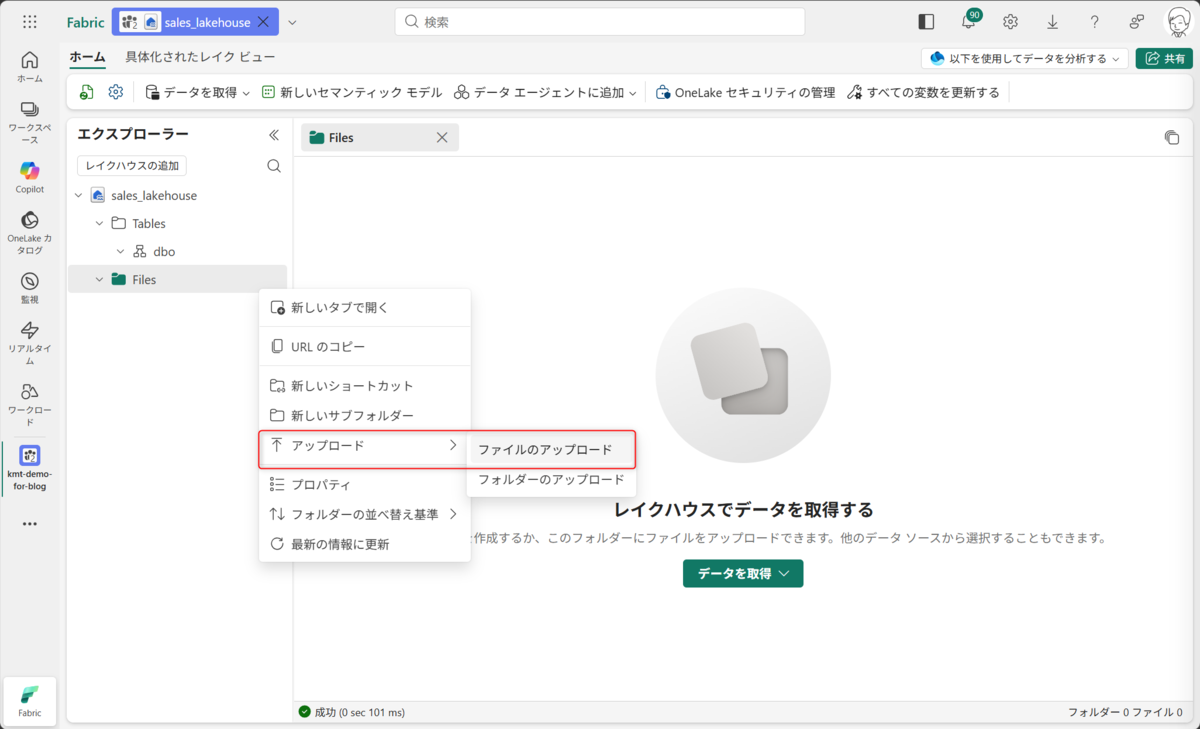
Task: Select the sales_lakehouse tree item
Action: pyautogui.click(x=153, y=196)
